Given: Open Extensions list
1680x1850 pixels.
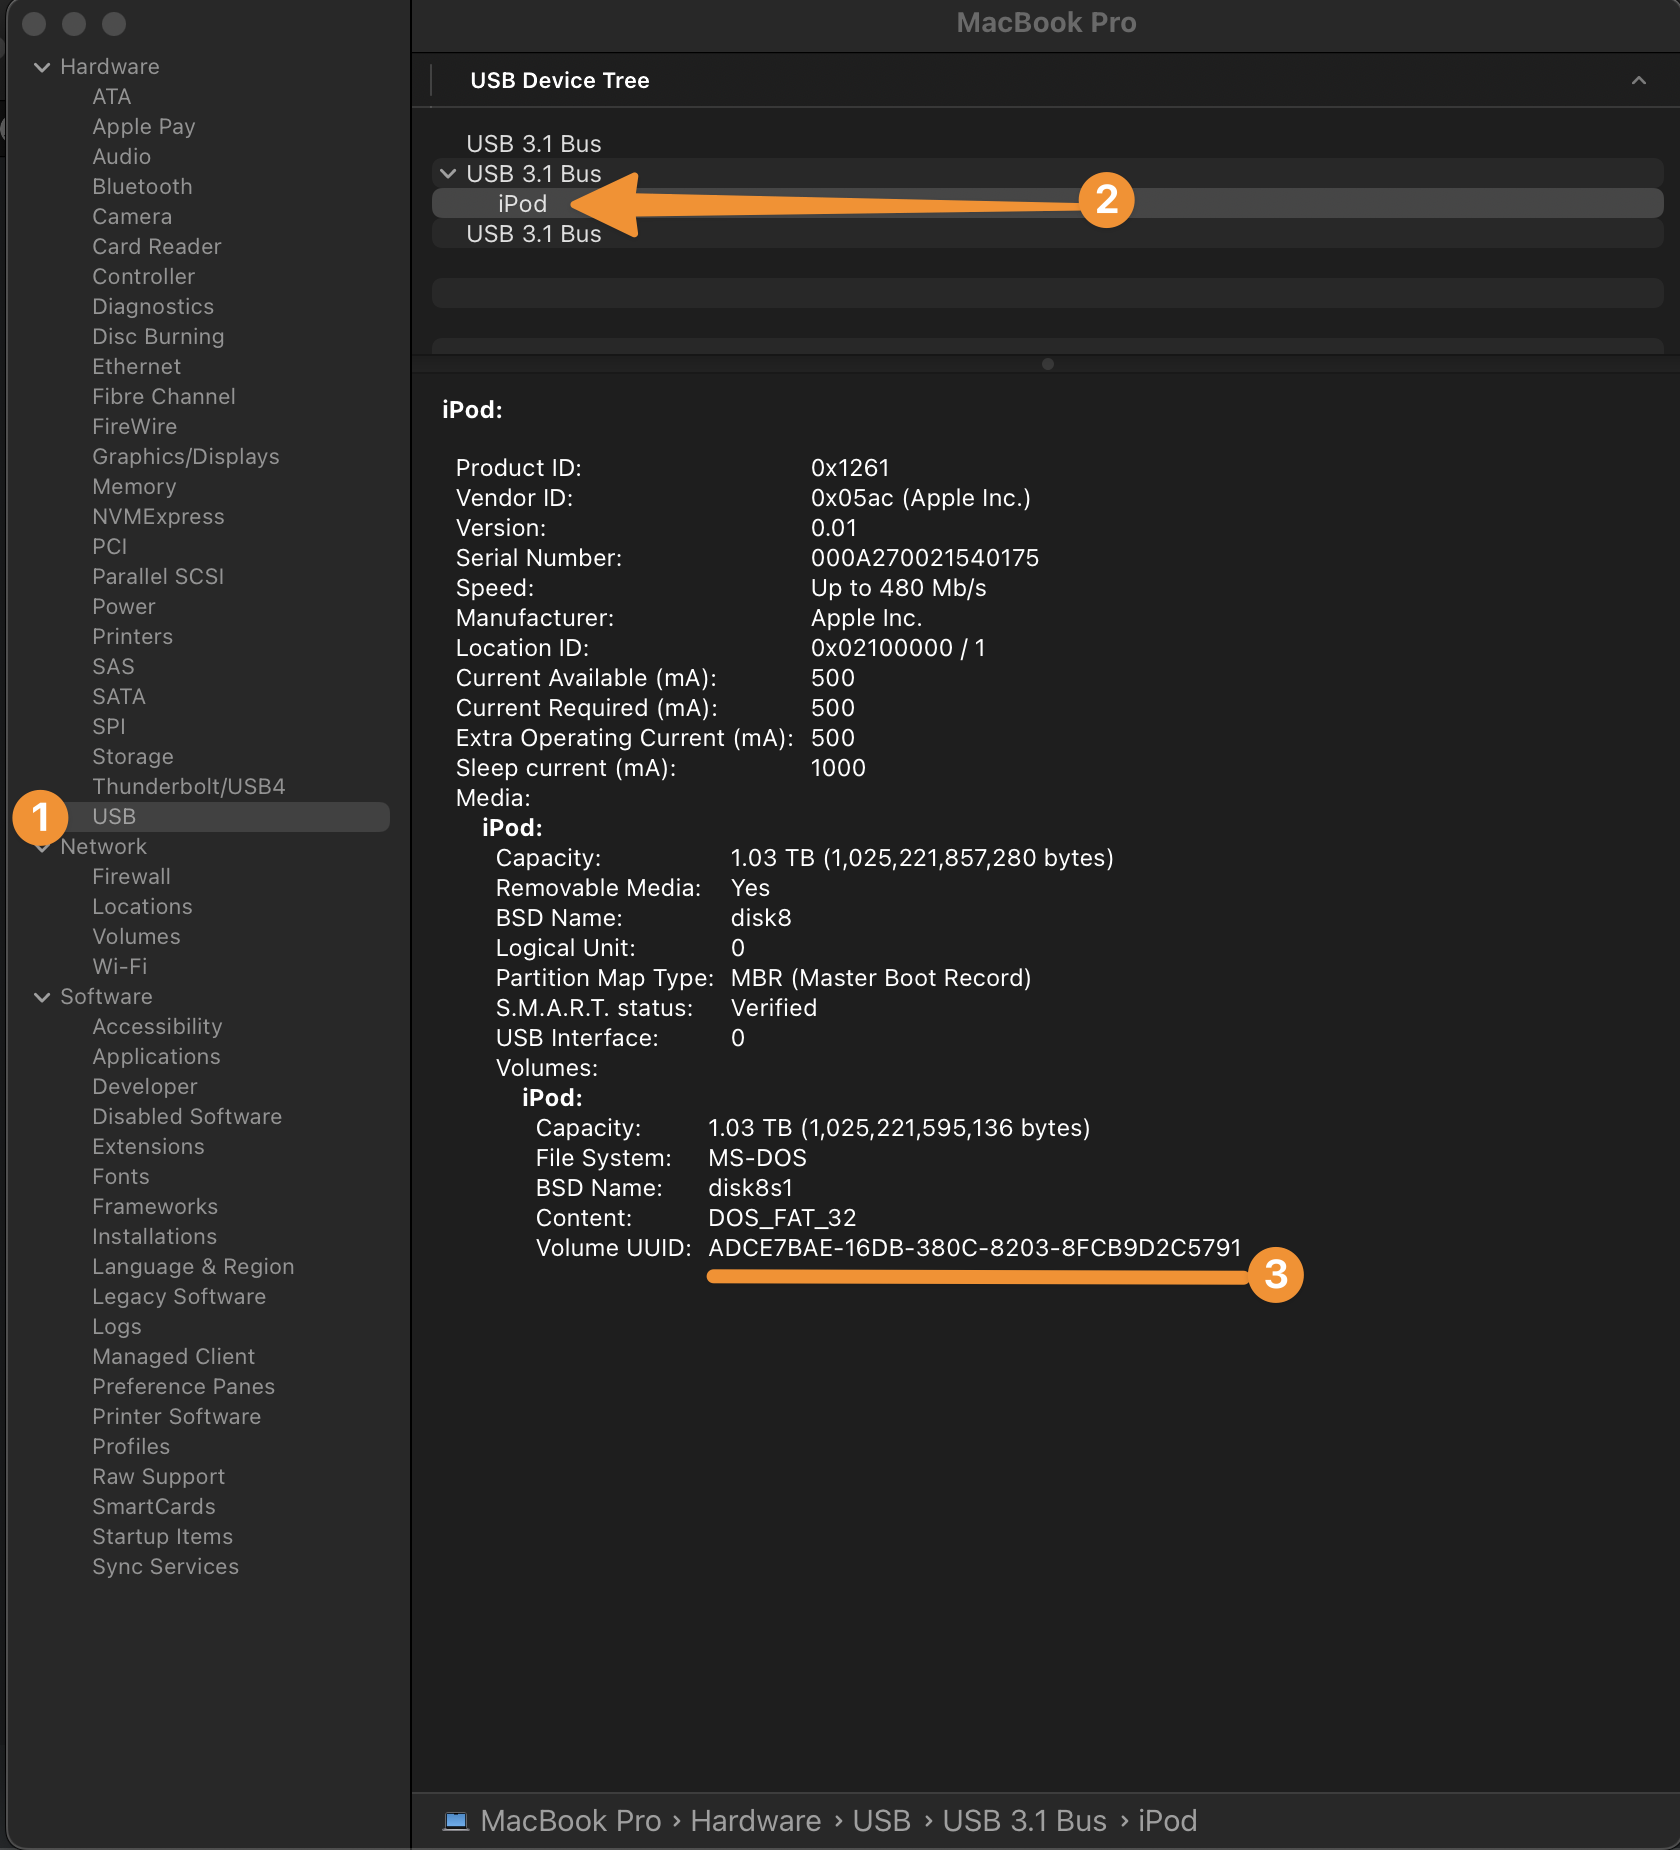Looking at the screenshot, I should pos(148,1147).
